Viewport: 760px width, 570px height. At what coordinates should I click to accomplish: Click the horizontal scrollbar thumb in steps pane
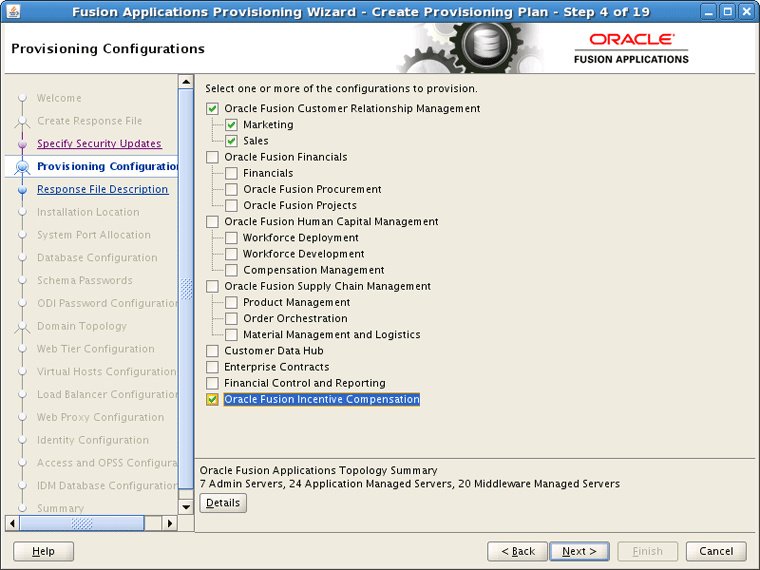(x=82, y=523)
